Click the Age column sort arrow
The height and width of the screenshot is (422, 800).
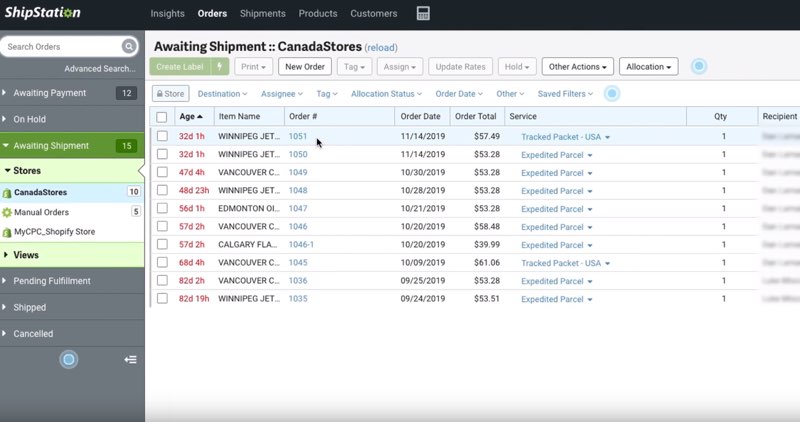click(x=200, y=117)
